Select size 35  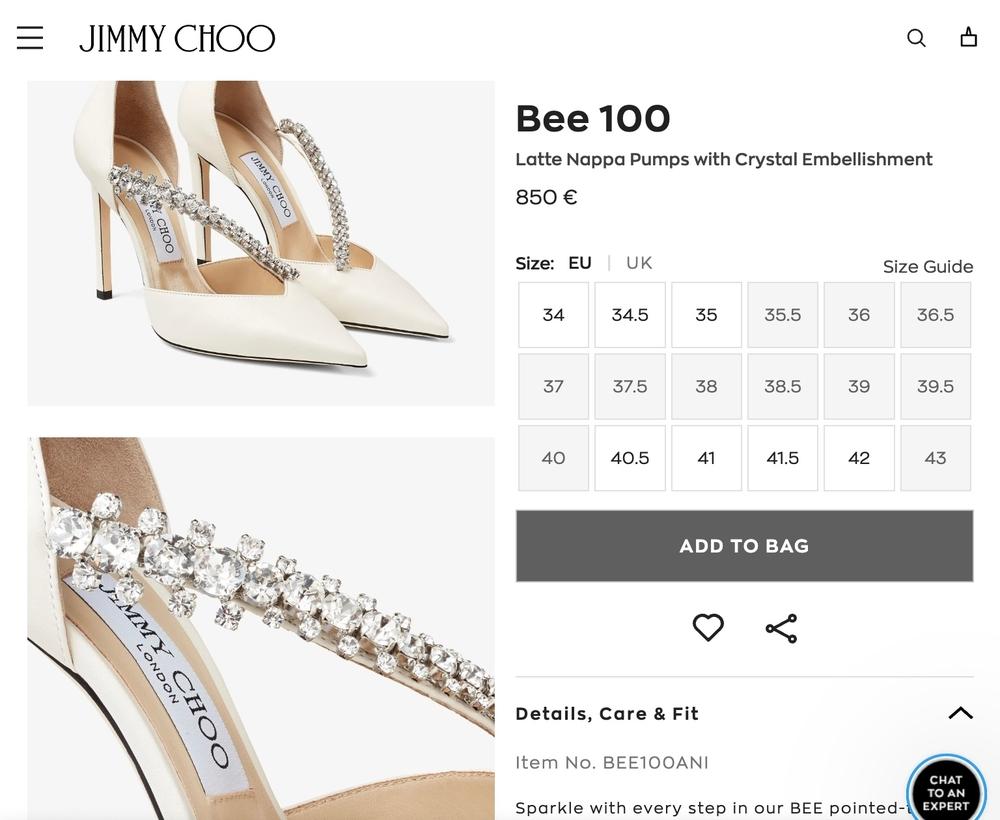(x=706, y=315)
